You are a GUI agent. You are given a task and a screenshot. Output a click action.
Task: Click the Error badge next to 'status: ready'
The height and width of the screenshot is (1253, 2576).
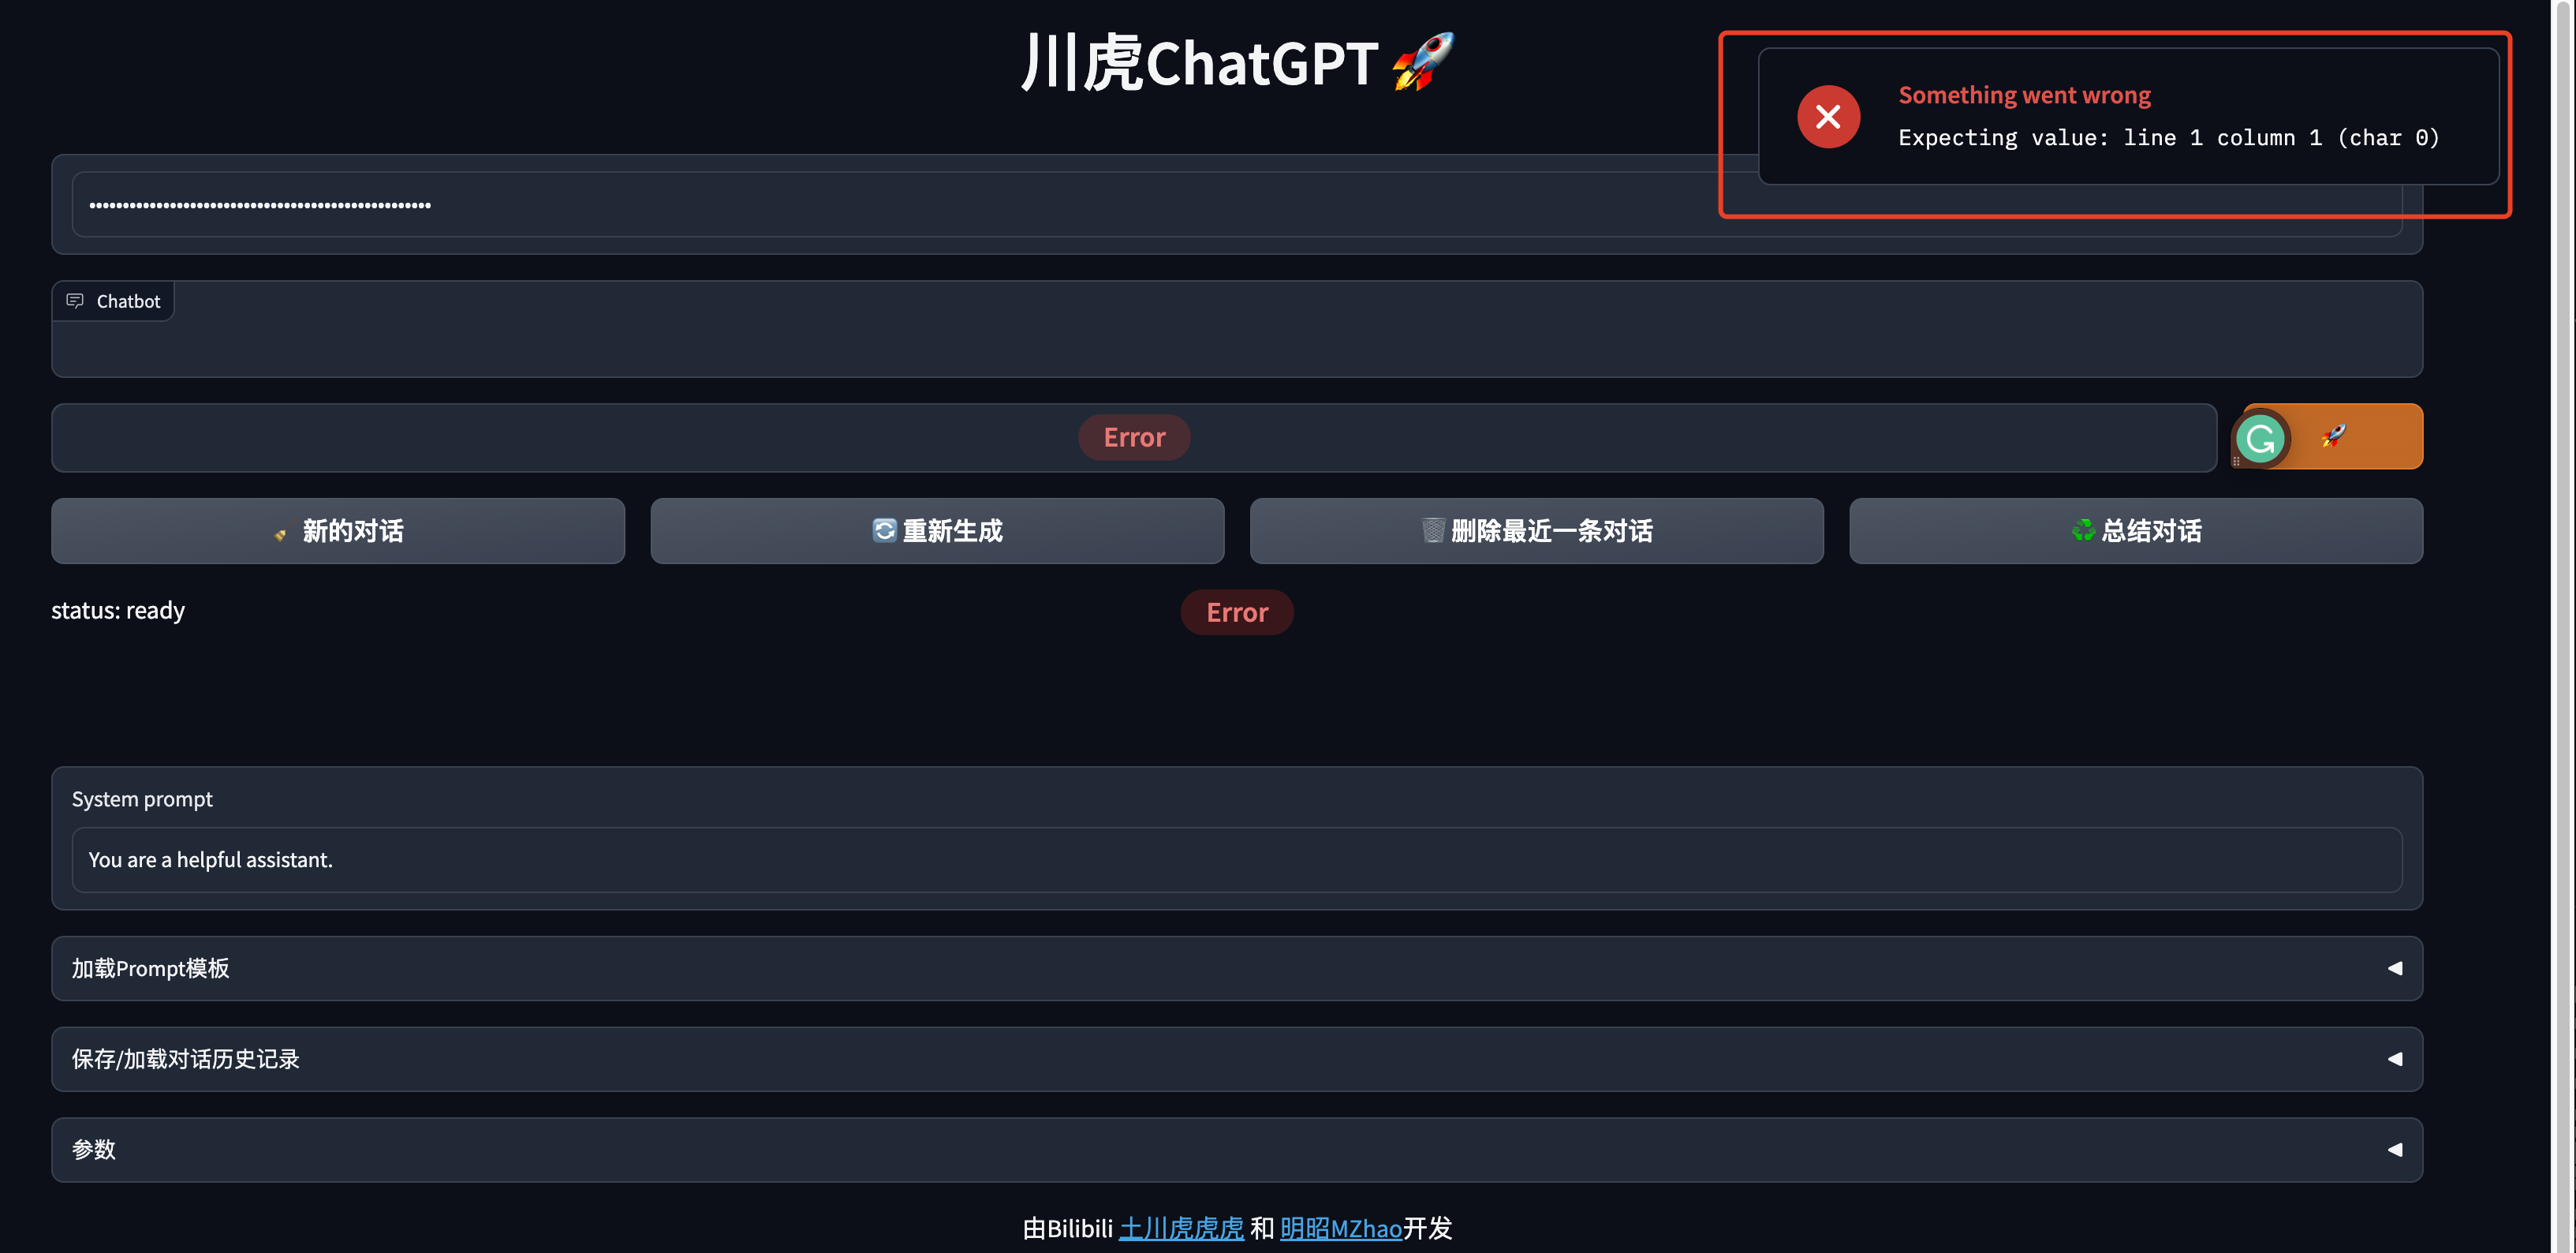click(1237, 612)
